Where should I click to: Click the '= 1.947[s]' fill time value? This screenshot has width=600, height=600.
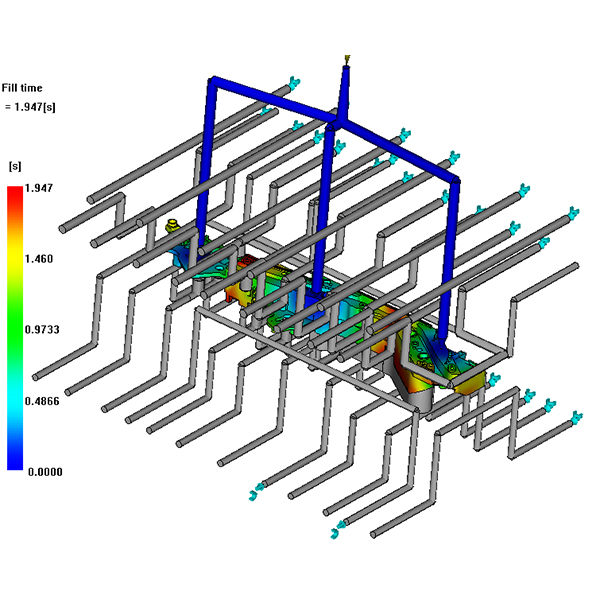point(29,107)
